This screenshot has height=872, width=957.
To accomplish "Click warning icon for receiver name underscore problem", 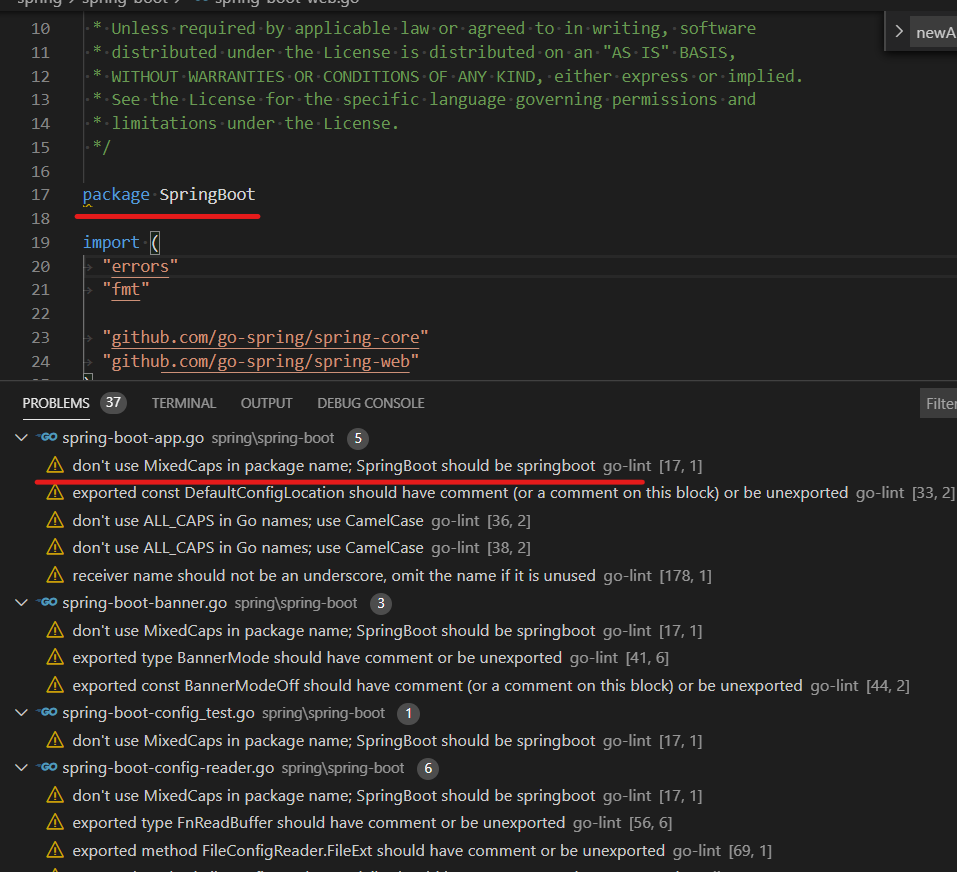I will (55, 575).
